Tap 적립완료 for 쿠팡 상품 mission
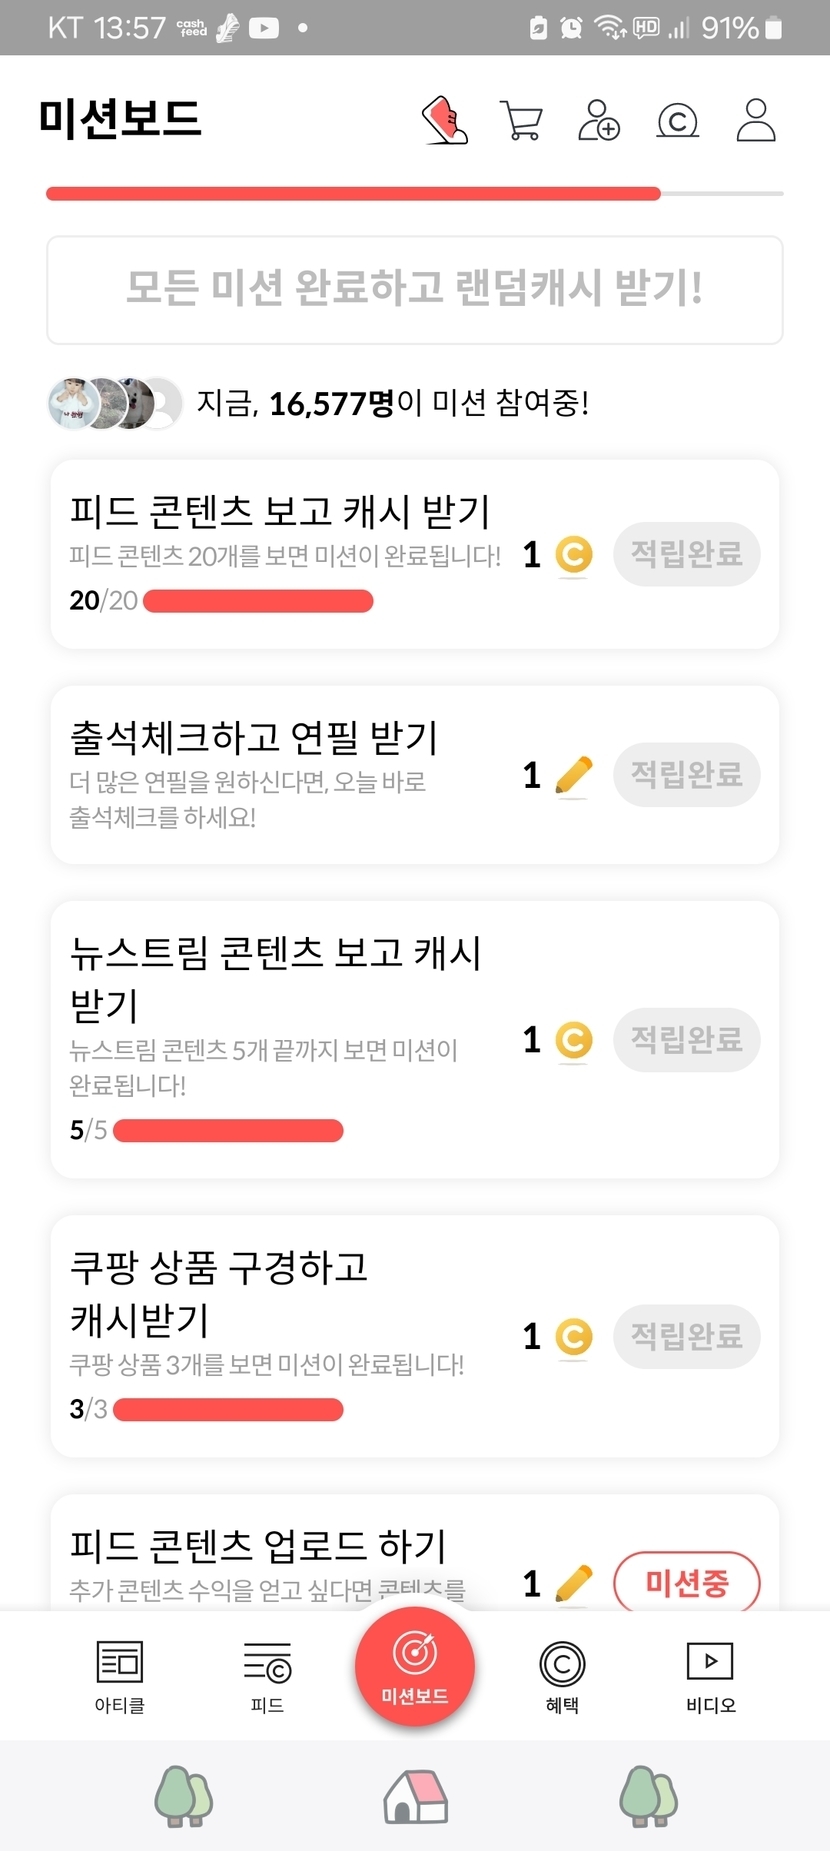This screenshot has height=1851, width=830. click(686, 1336)
